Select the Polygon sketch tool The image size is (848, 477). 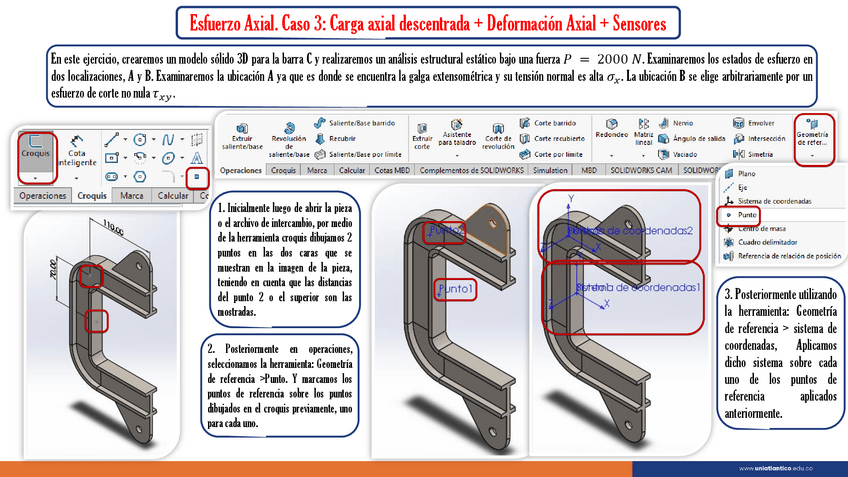140,176
